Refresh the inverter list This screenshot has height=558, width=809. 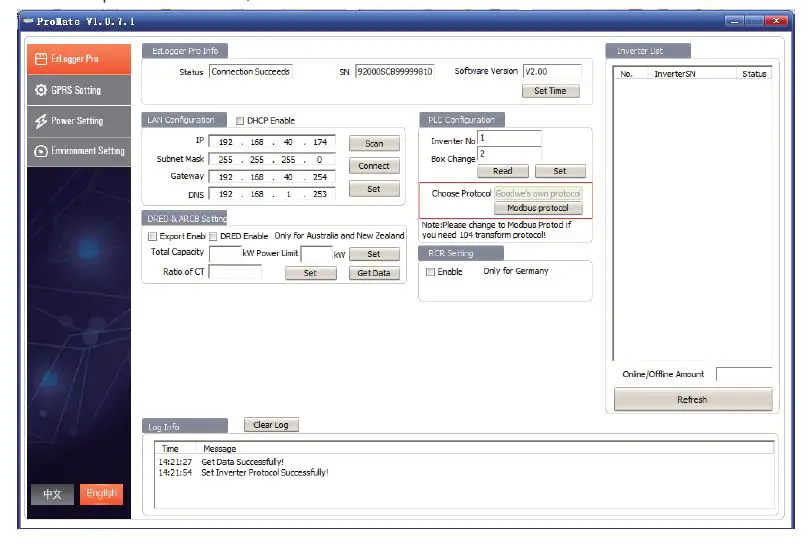point(693,400)
